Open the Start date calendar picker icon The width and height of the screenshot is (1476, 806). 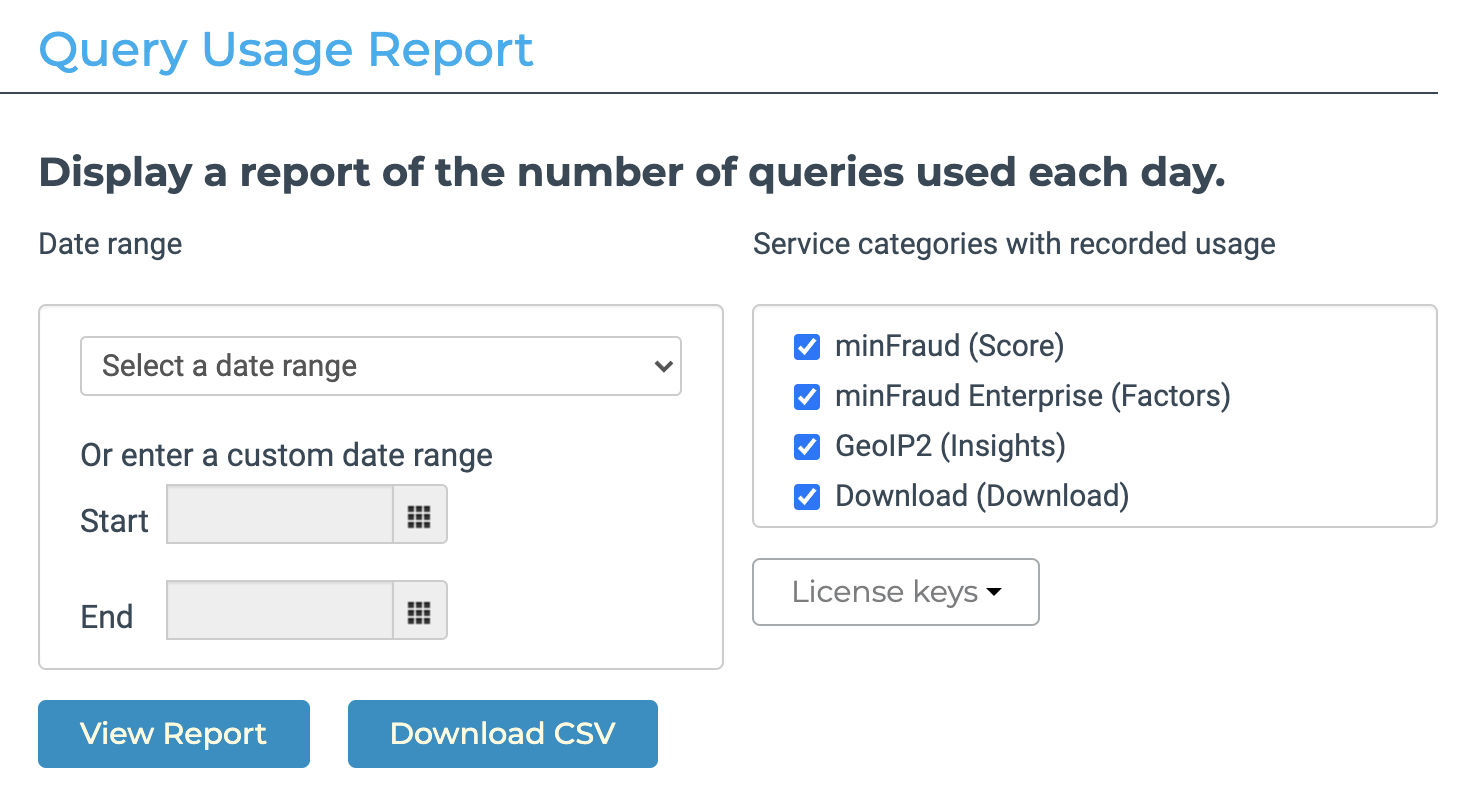419,516
